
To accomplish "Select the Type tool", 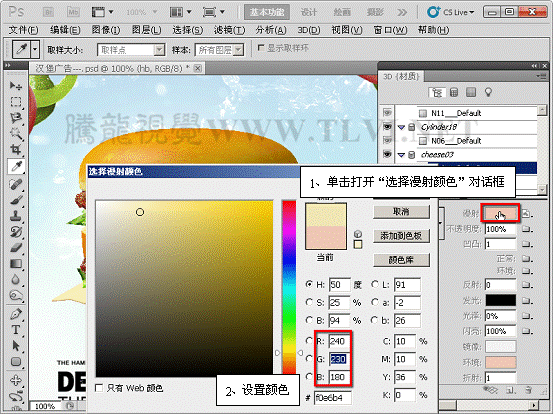I will click(16, 330).
